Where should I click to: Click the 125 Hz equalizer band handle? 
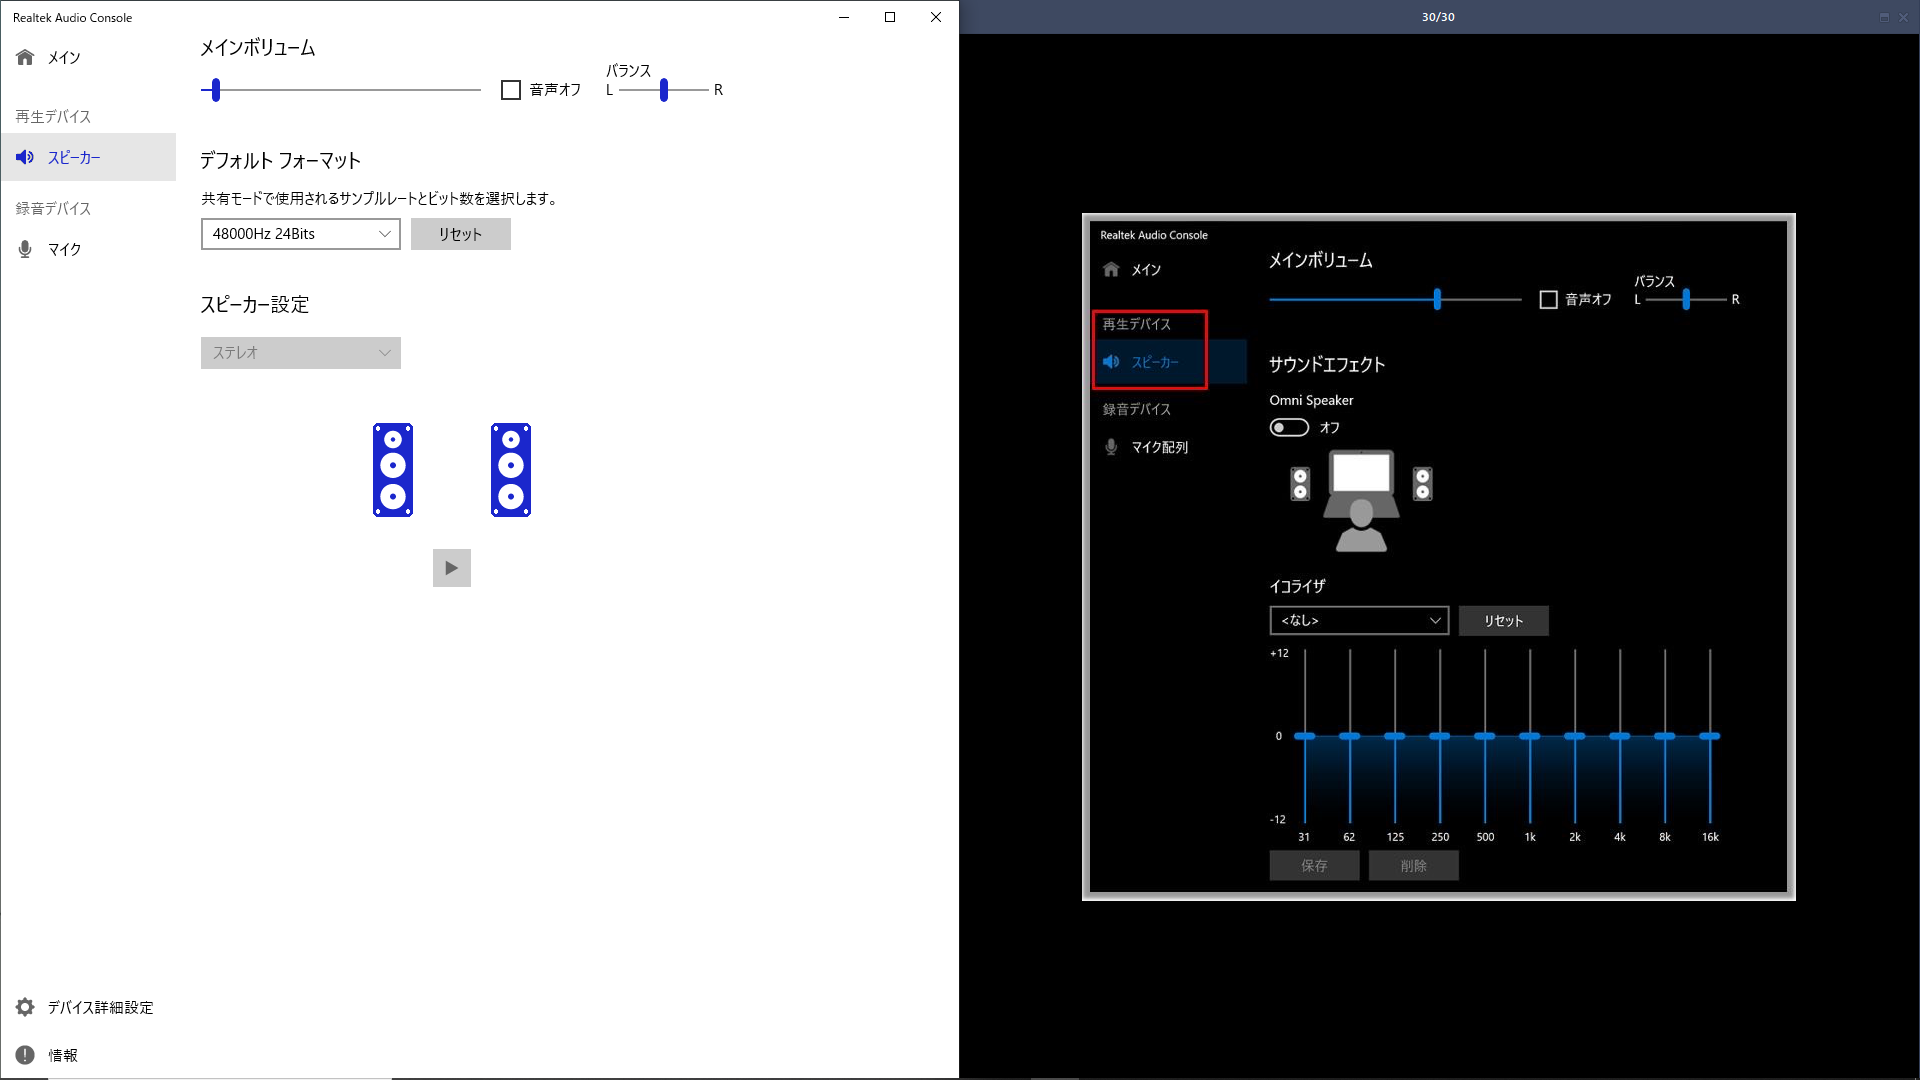(1394, 736)
